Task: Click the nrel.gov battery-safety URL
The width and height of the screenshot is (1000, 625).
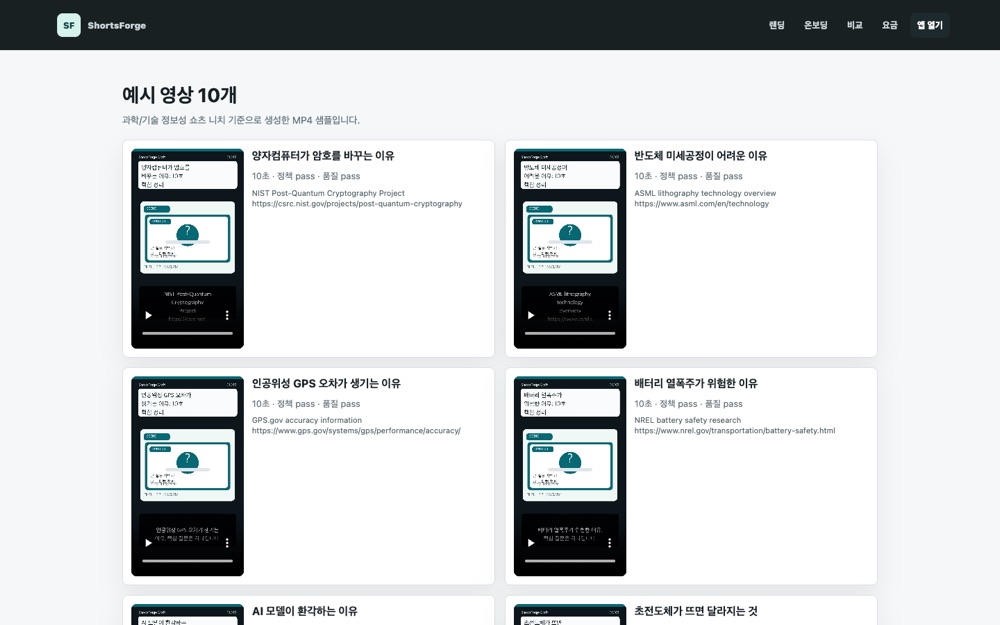Action: tap(735, 431)
